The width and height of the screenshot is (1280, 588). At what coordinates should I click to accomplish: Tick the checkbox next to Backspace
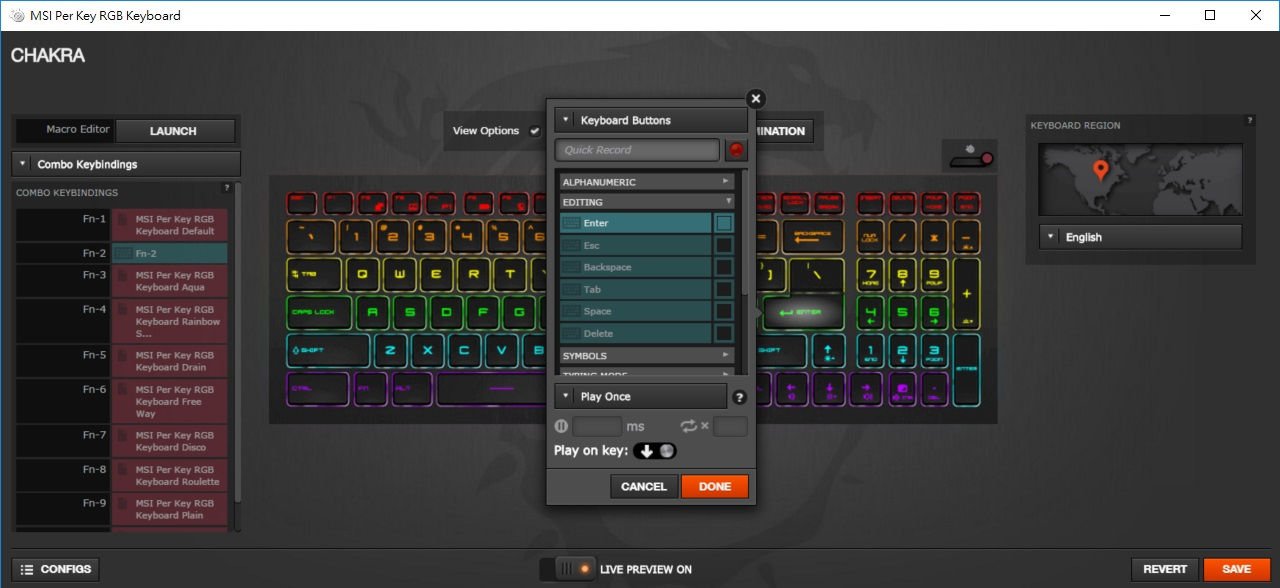[x=724, y=267]
